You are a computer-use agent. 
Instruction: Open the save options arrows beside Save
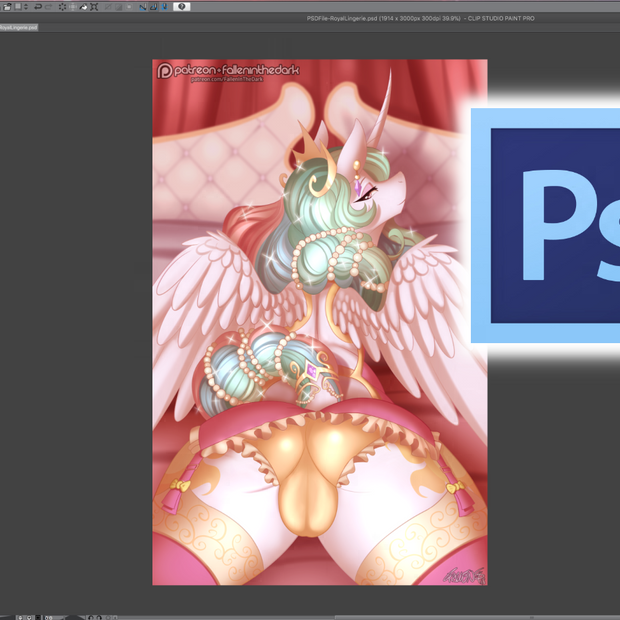[26, 7]
